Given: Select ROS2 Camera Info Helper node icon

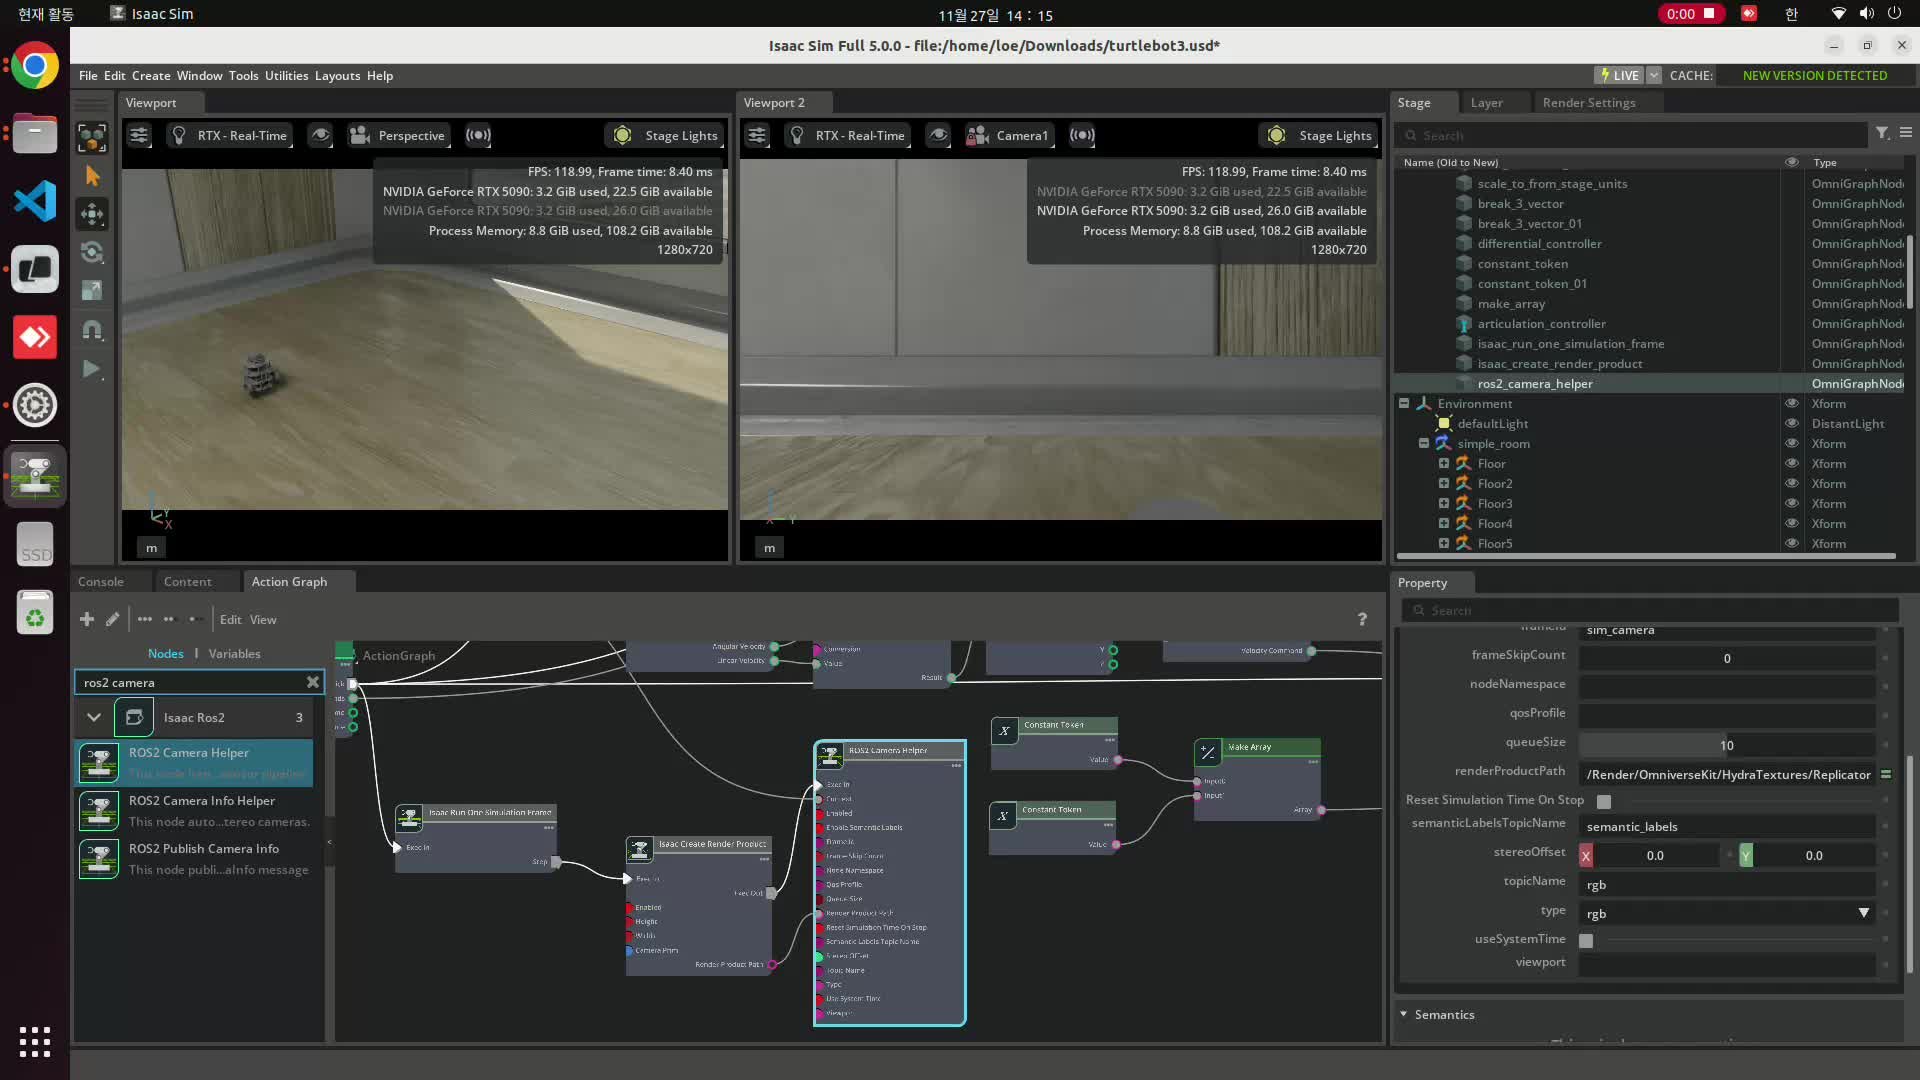Looking at the screenshot, I should (x=99, y=811).
